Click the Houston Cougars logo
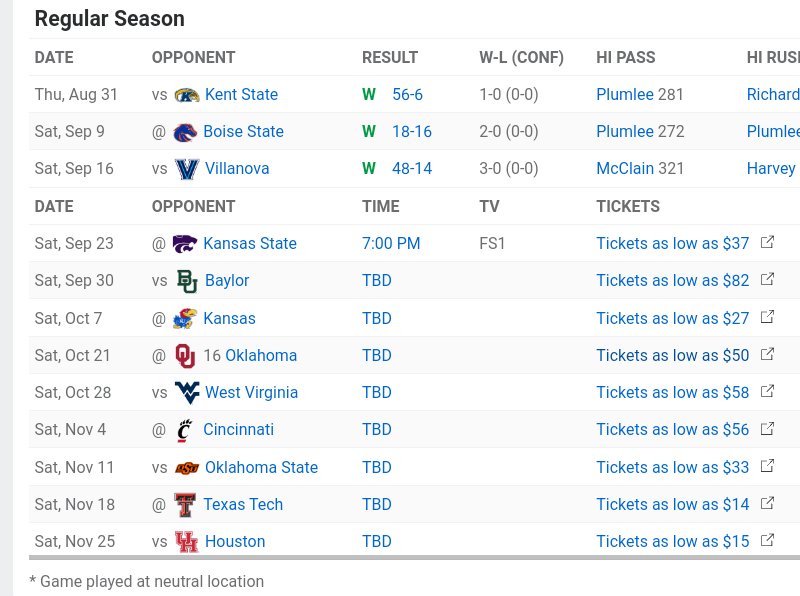 point(187,542)
